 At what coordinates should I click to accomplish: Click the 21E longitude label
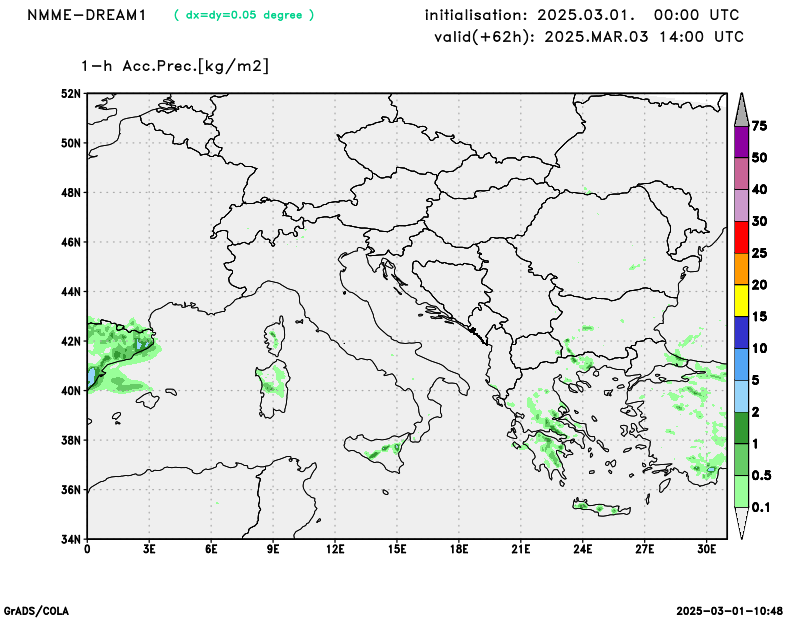[520, 550]
